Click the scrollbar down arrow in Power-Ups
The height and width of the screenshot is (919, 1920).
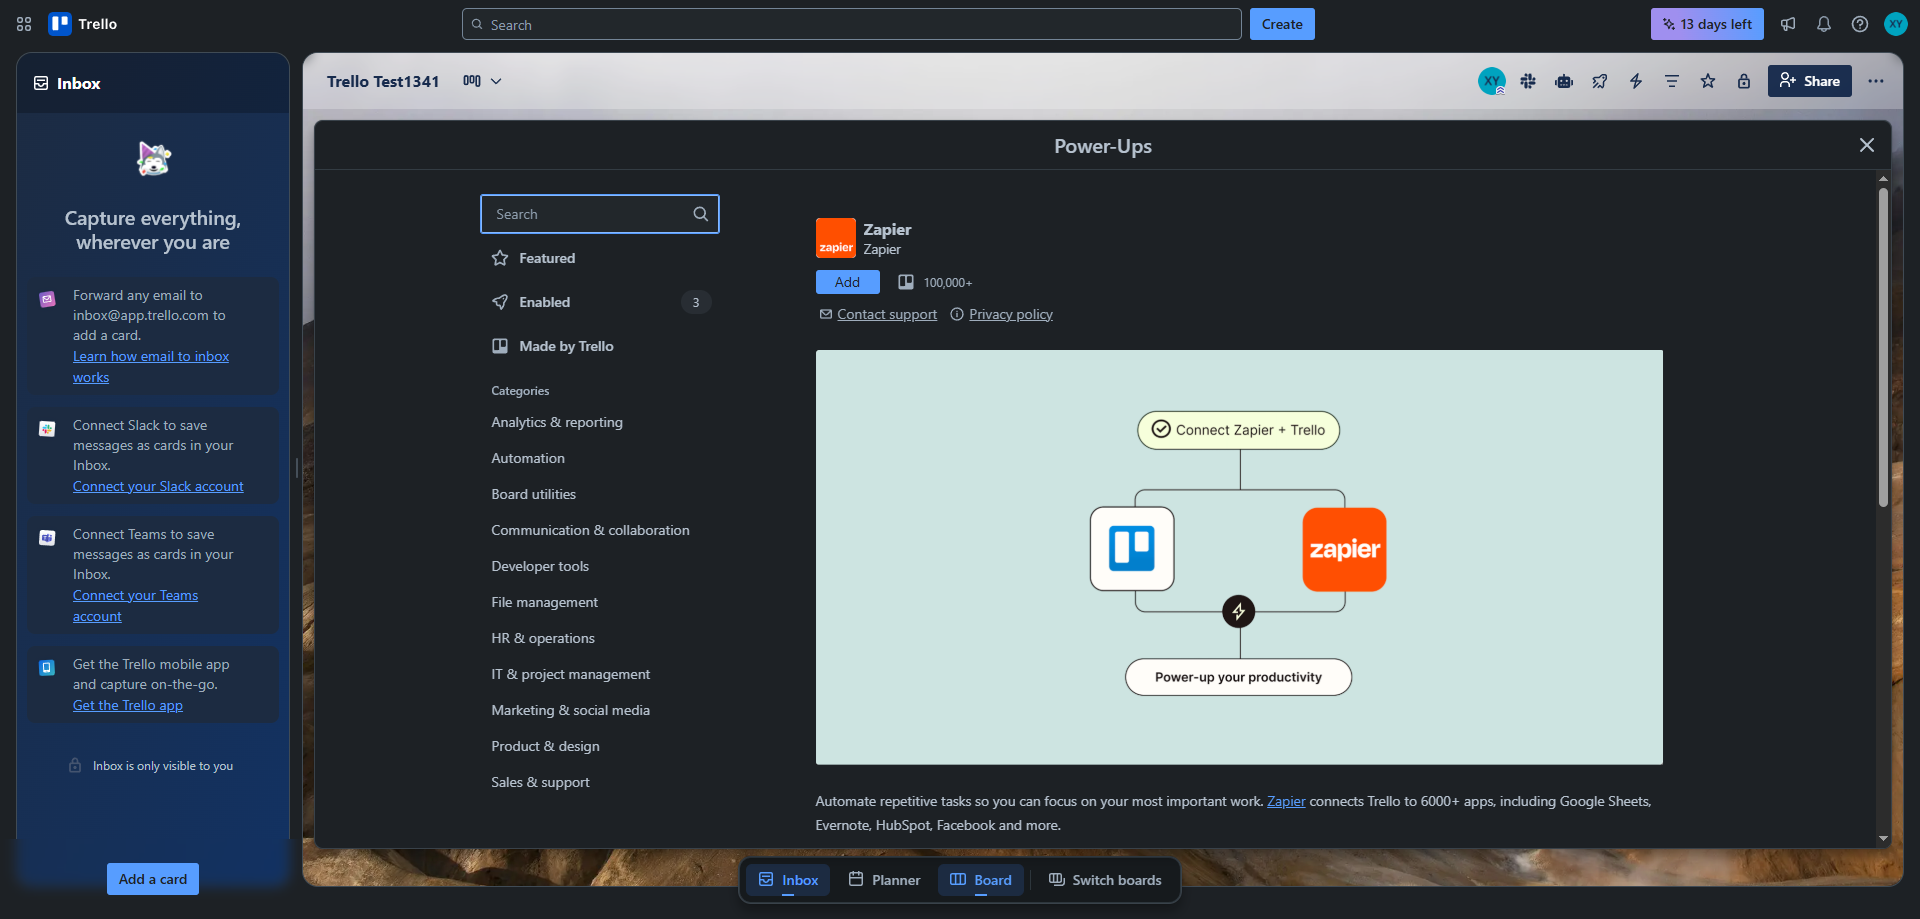pyautogui.click(x=1883, y=839)
